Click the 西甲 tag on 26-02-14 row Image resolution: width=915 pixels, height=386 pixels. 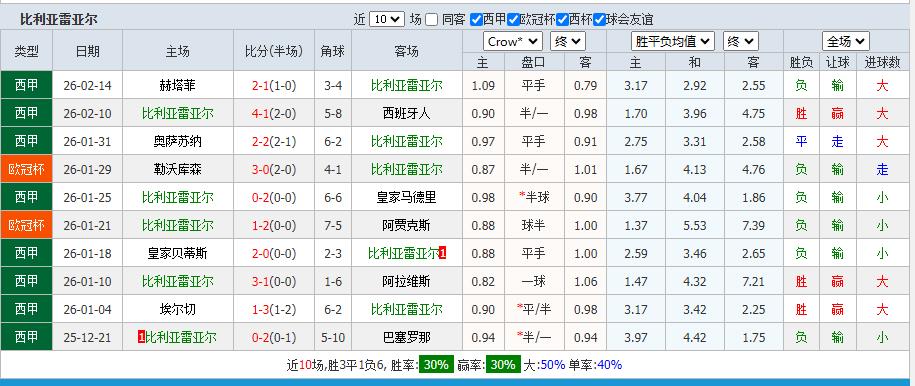(x=26, y=85)
